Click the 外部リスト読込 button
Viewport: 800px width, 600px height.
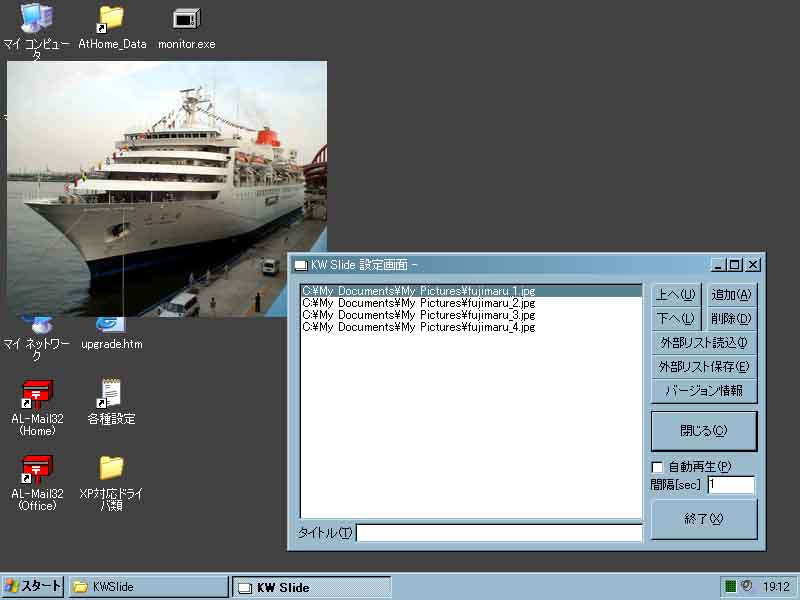pos(703,343)
